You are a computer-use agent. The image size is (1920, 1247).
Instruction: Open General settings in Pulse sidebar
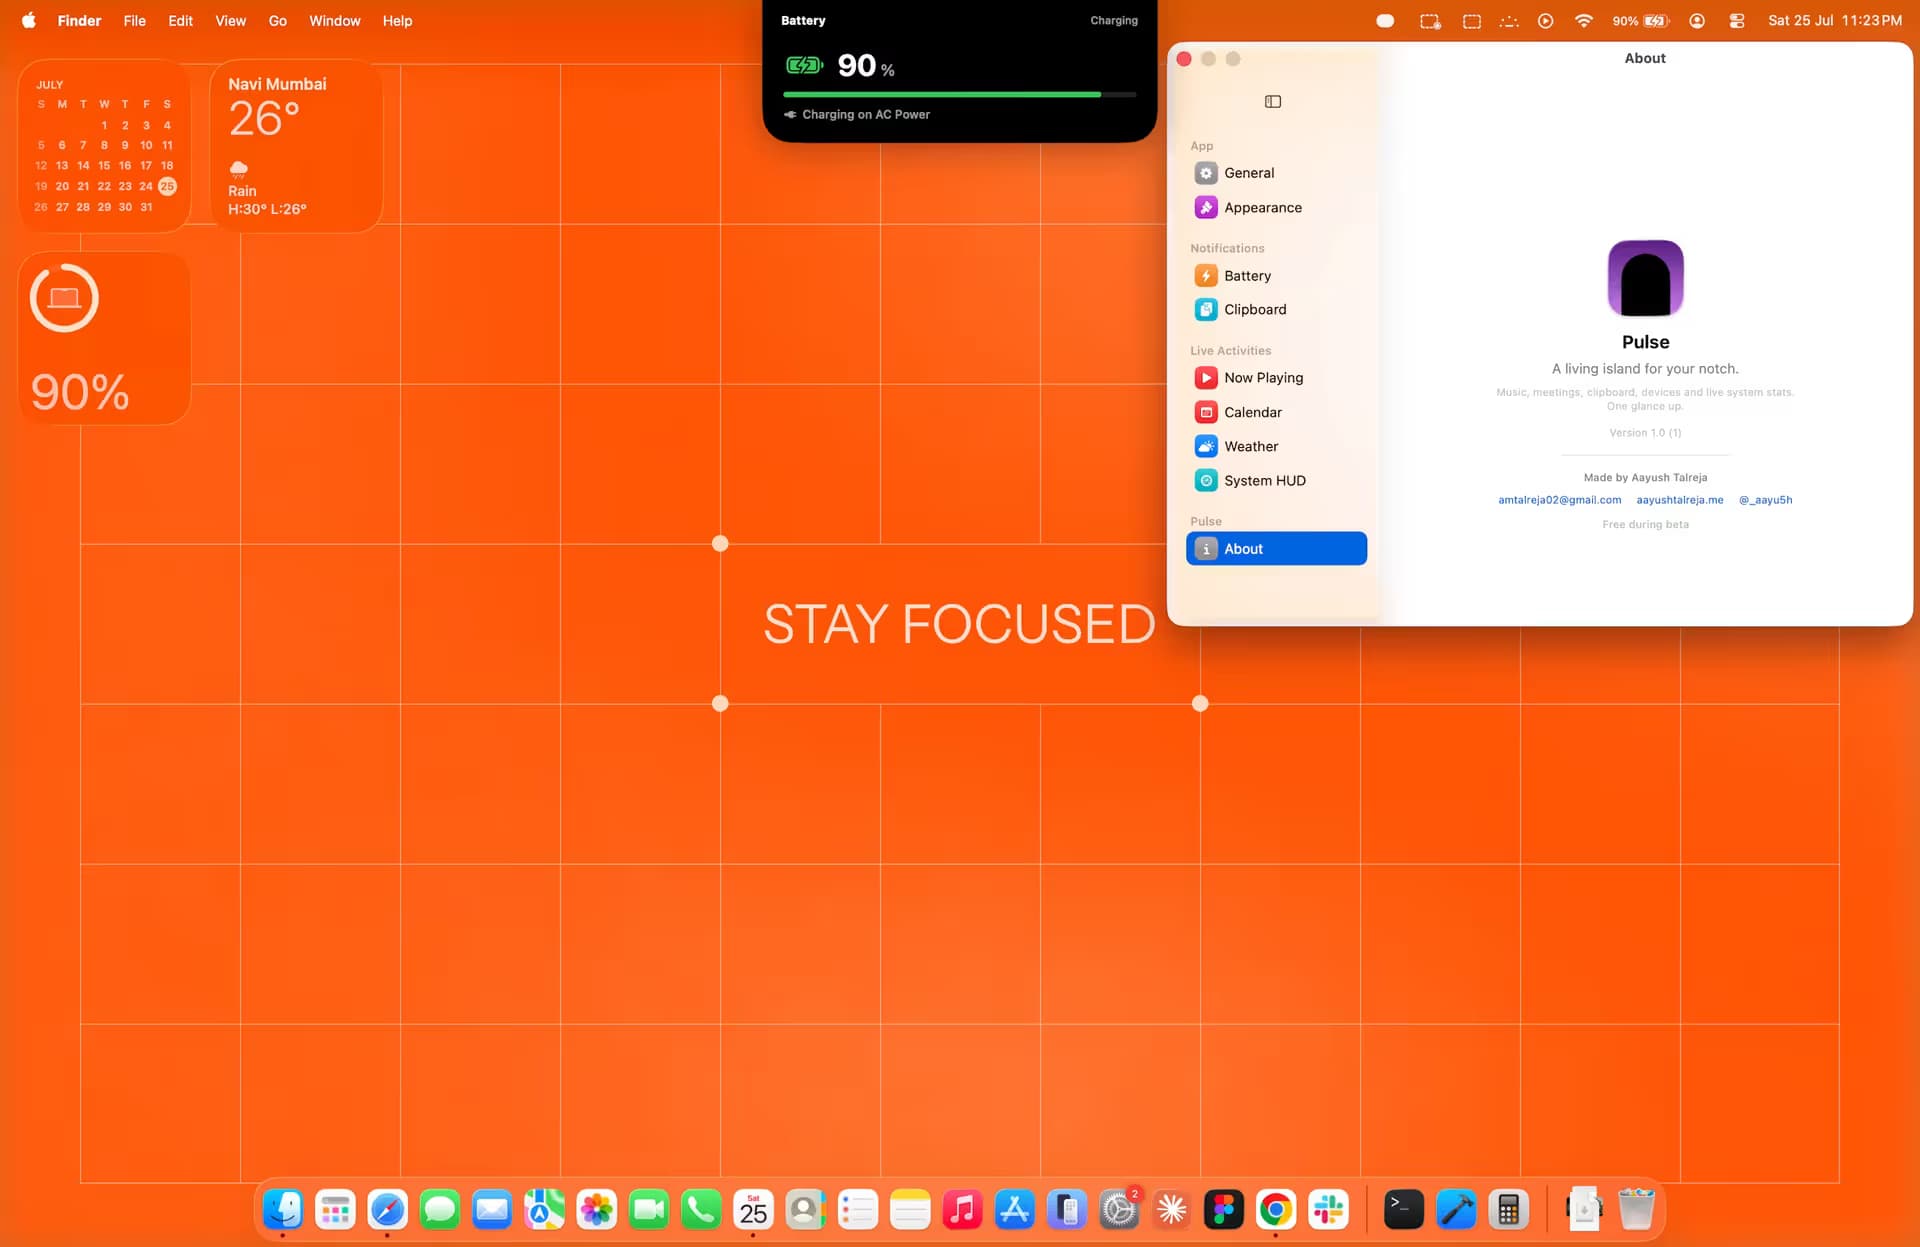pos(1276,173)
